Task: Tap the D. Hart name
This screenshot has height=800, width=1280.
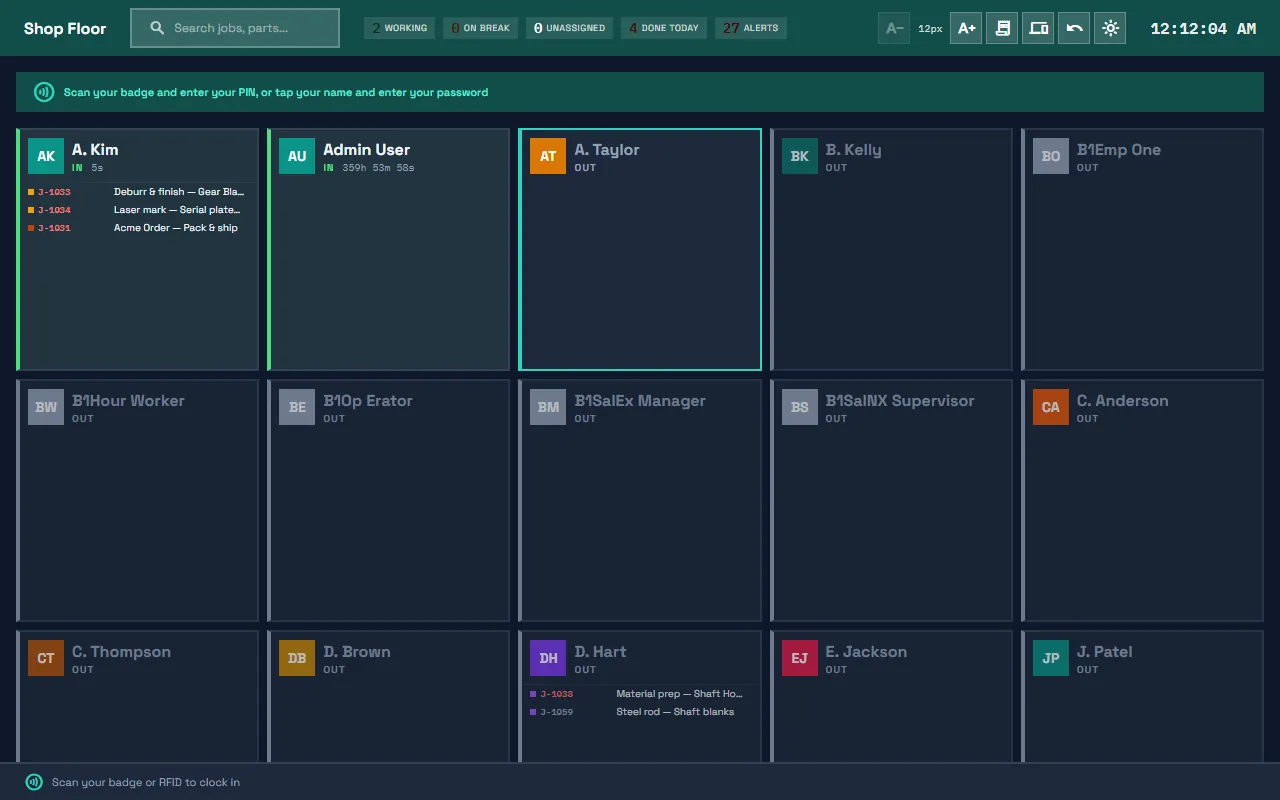Action: pyautogui.click(x=600, y=652)
